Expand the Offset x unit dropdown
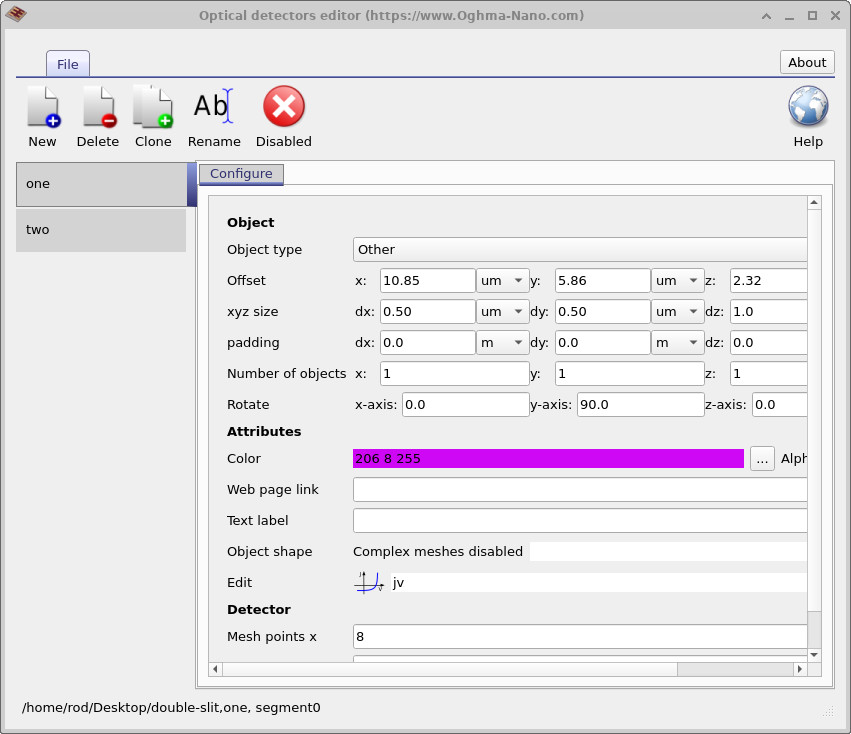 tap(503, 281)
